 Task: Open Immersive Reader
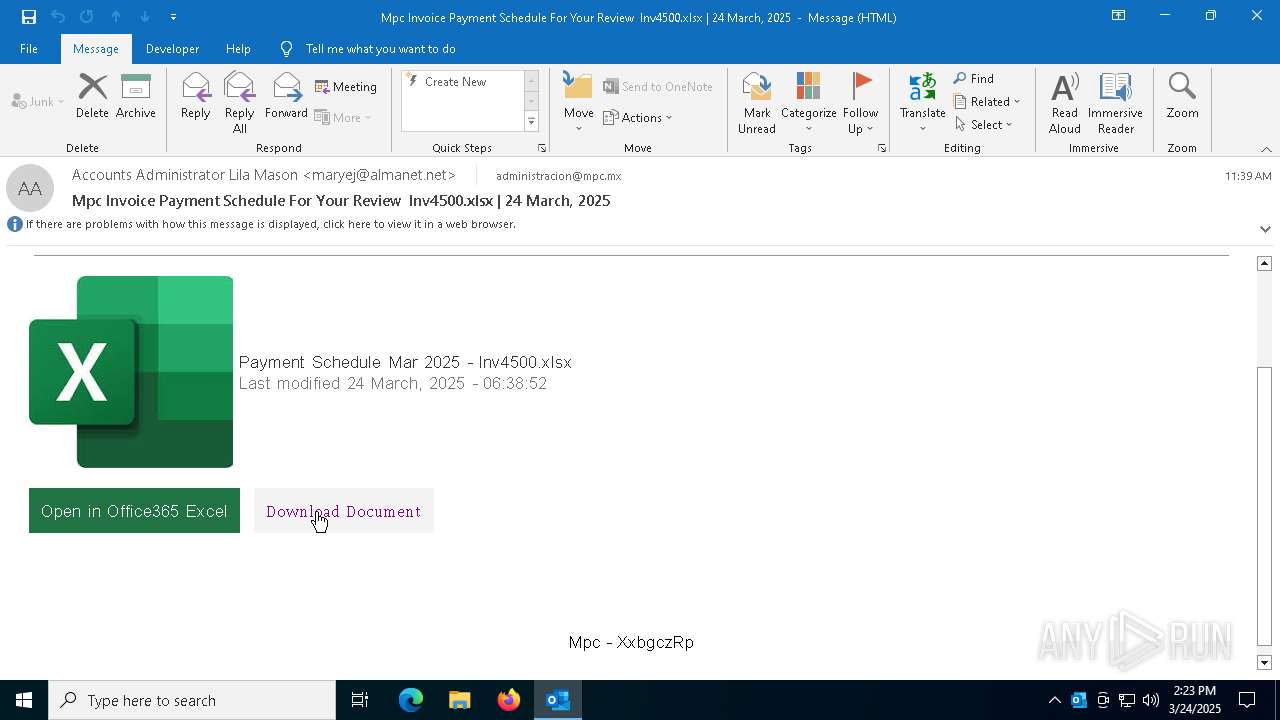coord(1115,102)
